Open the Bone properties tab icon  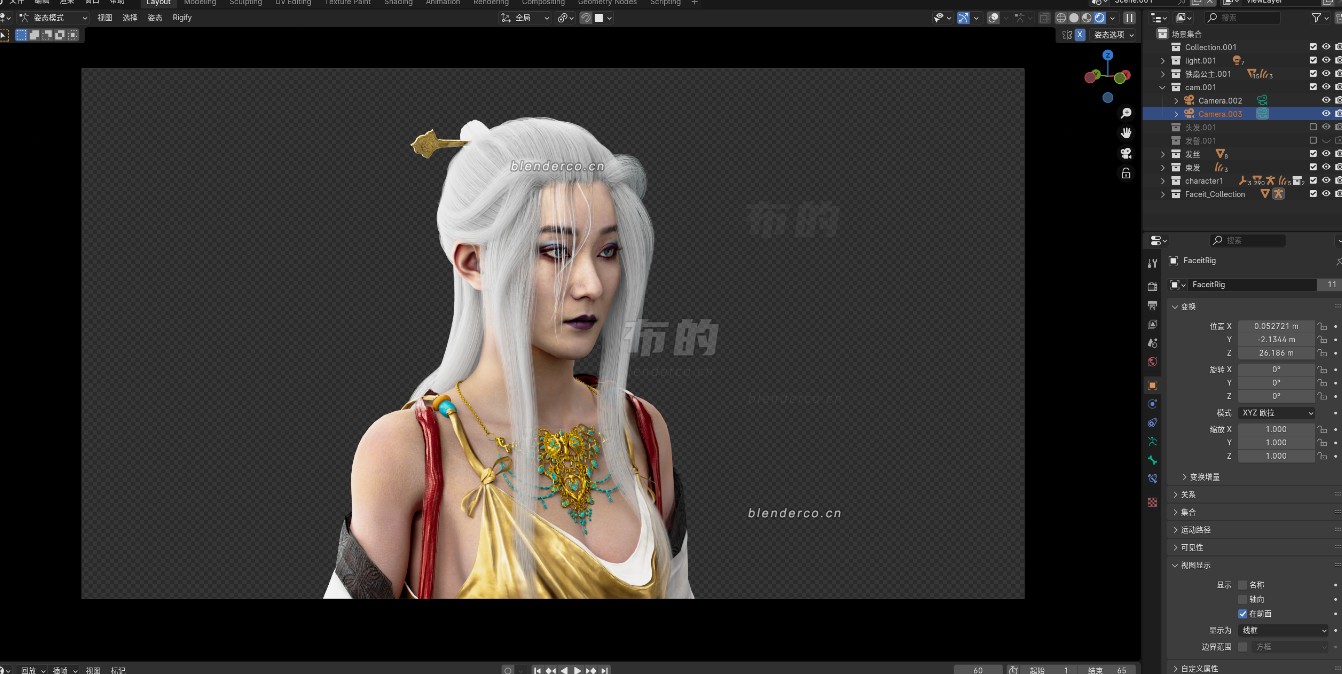pyautogui.click(x=1152, y=460)
